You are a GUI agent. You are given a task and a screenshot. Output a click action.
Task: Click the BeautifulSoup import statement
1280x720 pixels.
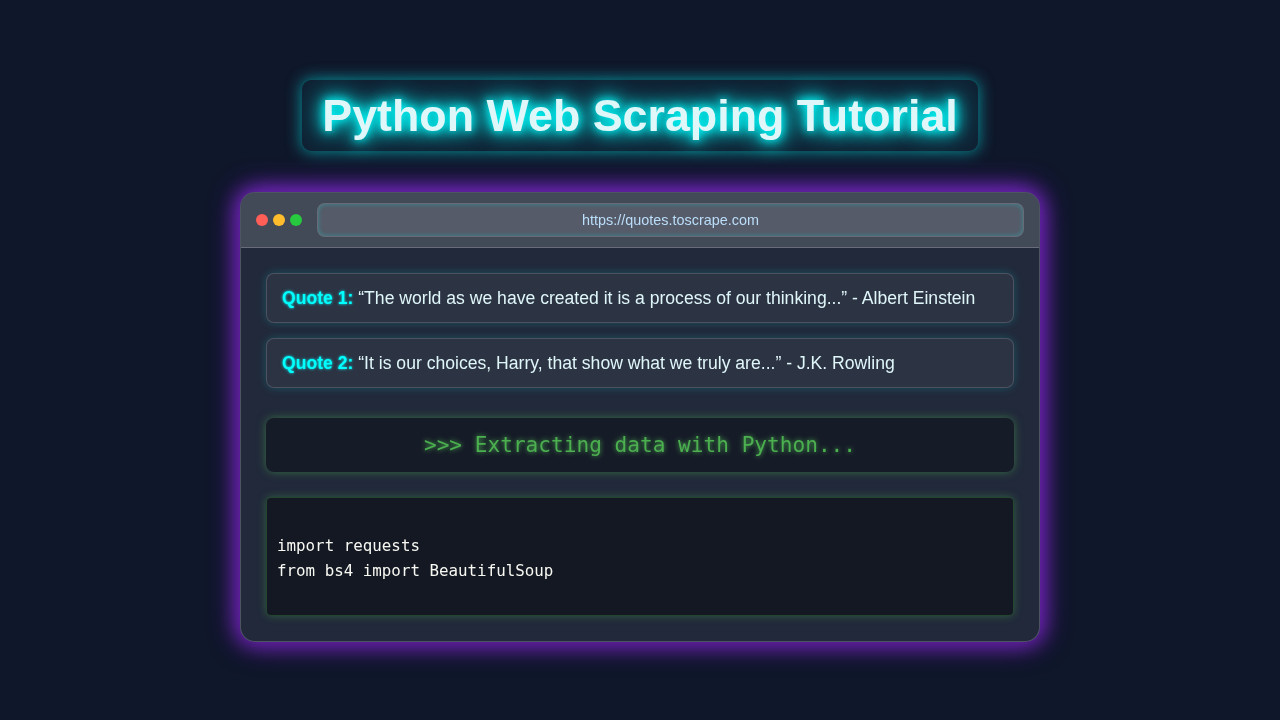click(x=415, y=570)
